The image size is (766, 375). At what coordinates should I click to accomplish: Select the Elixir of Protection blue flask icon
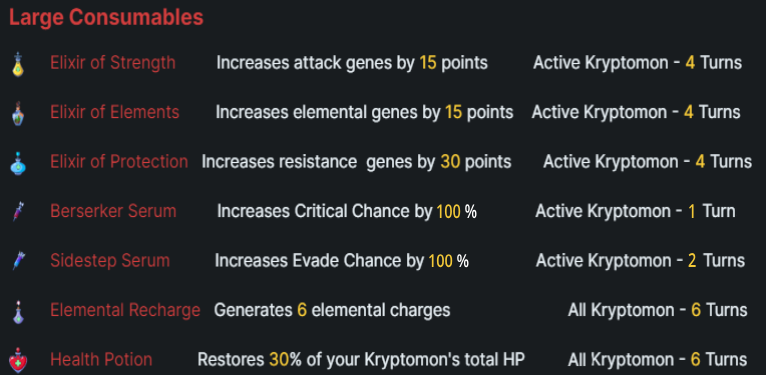18,163
